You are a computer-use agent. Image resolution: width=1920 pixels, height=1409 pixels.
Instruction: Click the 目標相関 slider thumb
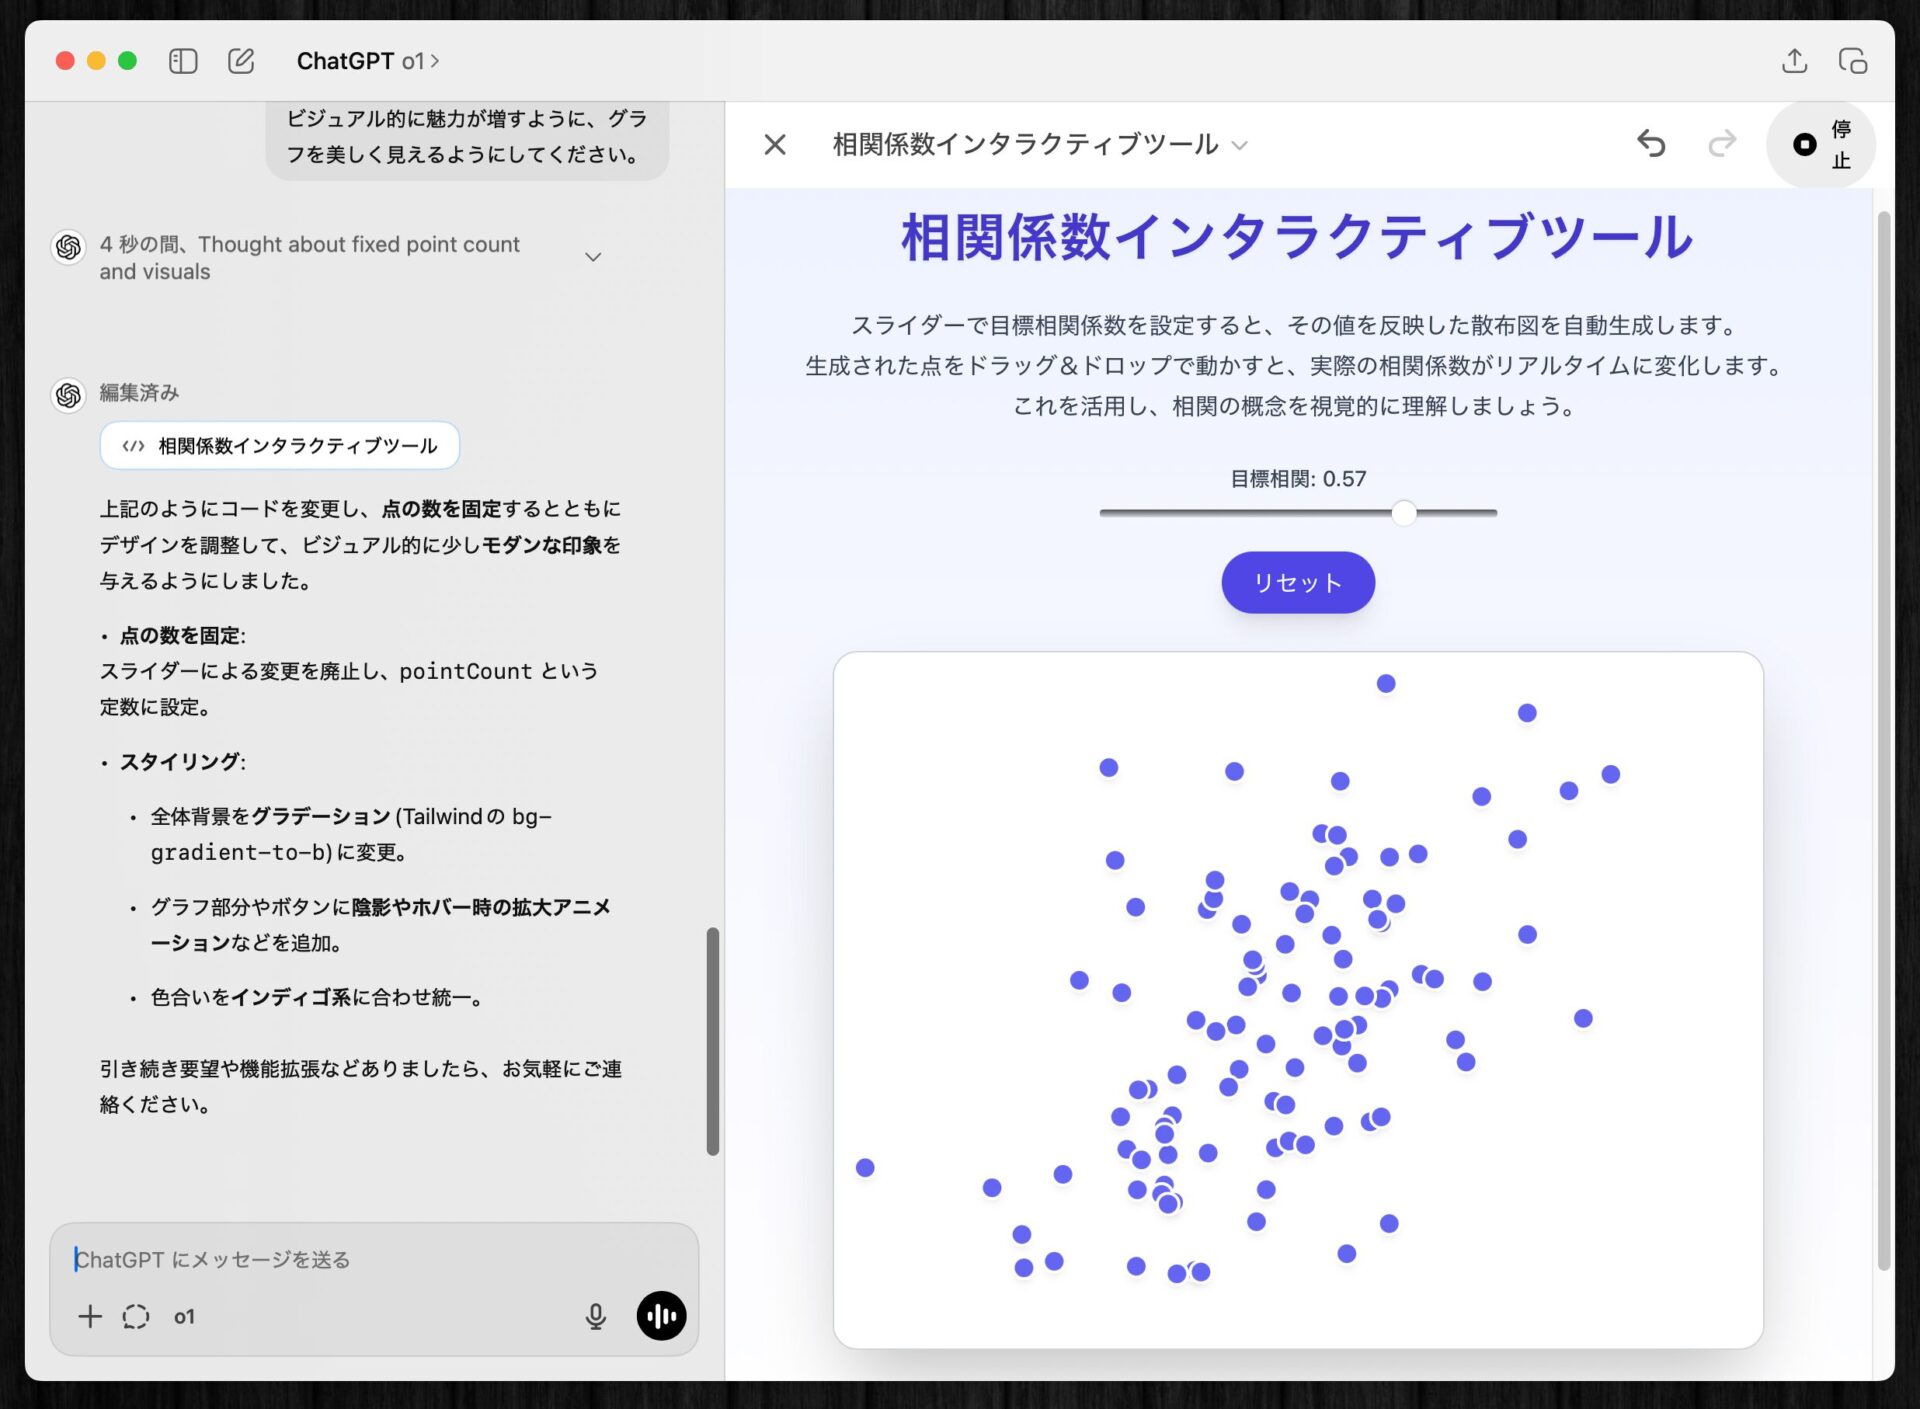coord(1404,512)
